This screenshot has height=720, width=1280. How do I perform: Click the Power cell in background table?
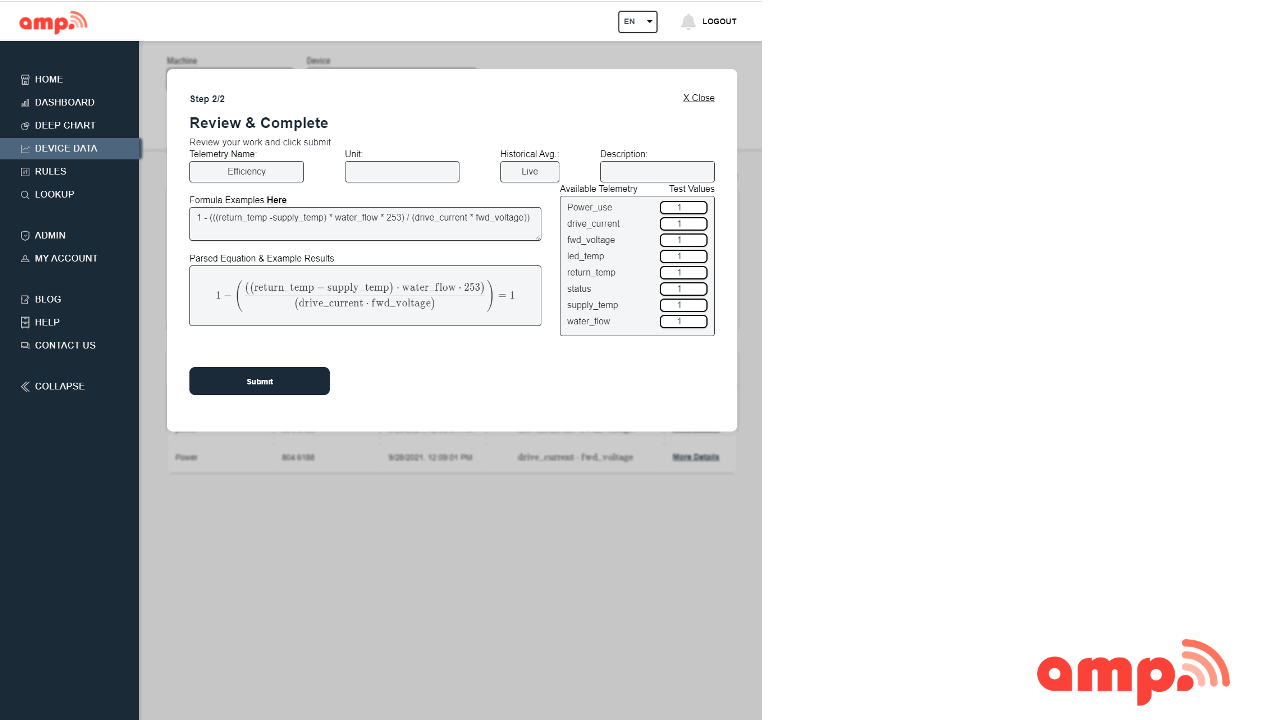[186, 457]
